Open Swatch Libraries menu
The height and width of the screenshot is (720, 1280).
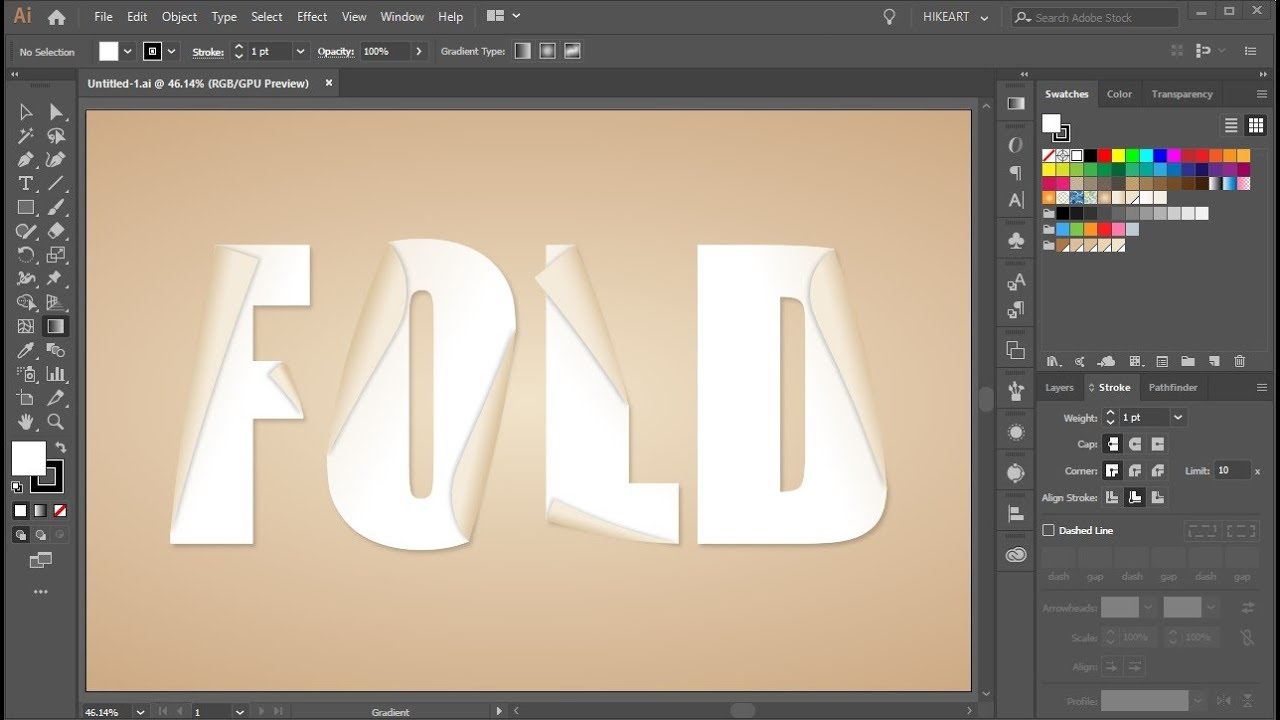click(x=1053, y=361)
